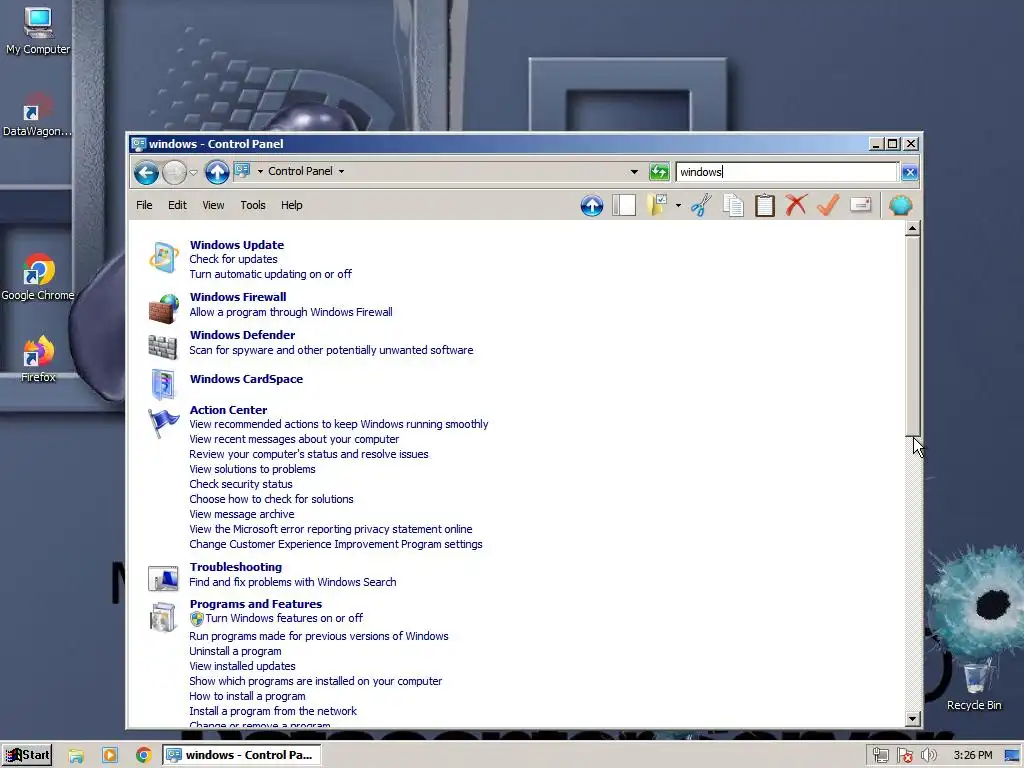This screenshot has height=768, width=1024.
Task: Click the green Refresh button
Action: [659, 172]
